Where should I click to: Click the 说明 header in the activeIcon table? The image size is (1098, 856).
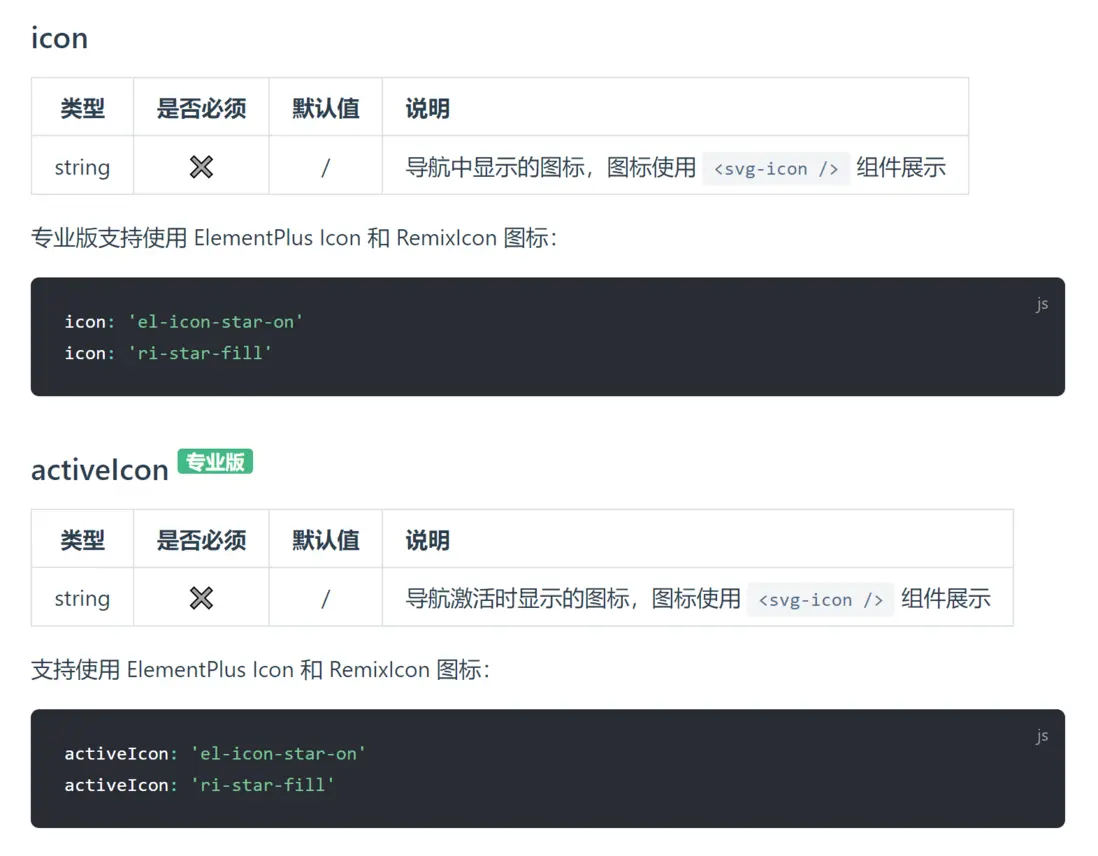[427, 540]
